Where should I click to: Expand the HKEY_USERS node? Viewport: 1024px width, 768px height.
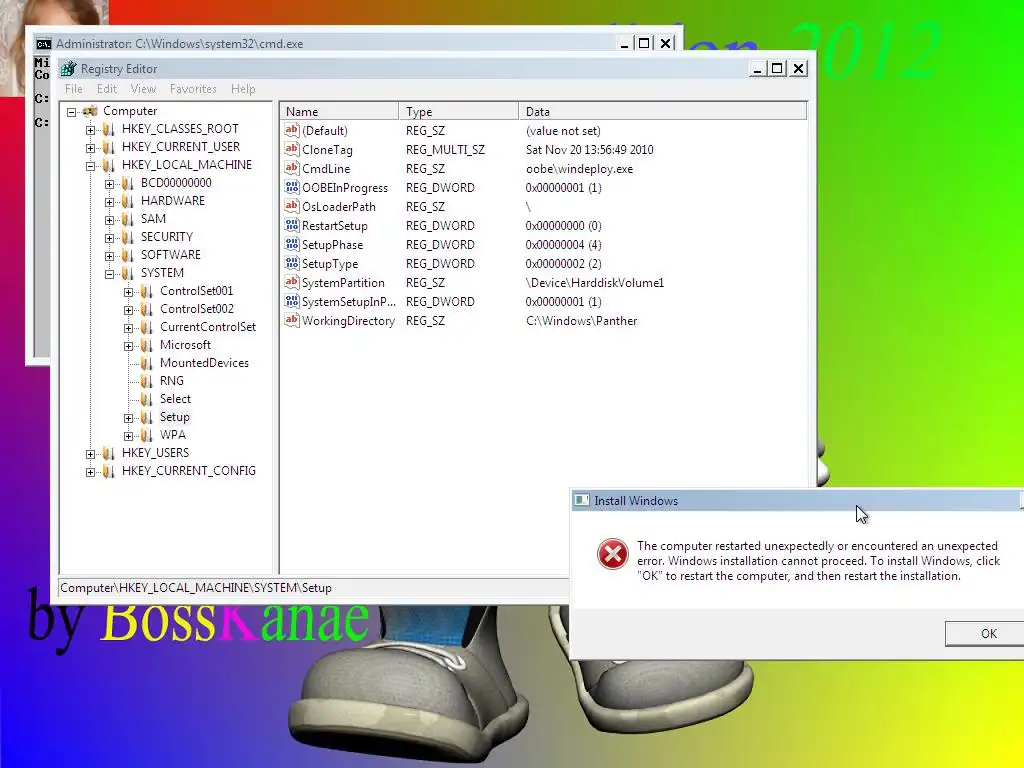pos(90,454)
